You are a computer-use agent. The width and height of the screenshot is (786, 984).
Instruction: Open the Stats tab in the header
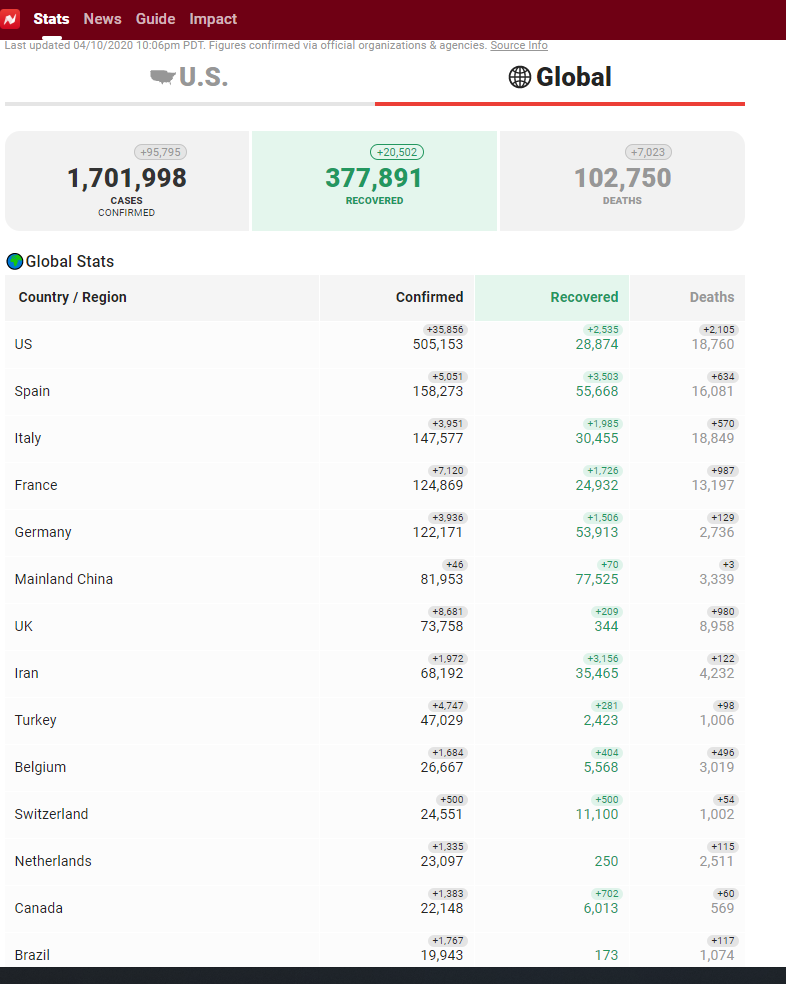coord(51,19)
